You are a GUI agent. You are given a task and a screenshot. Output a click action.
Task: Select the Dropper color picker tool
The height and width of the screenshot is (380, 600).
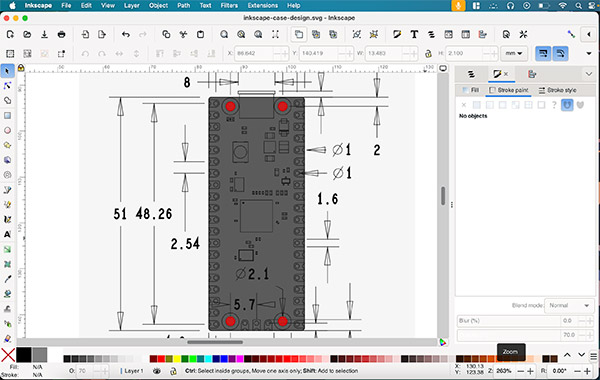coord(7,279)
